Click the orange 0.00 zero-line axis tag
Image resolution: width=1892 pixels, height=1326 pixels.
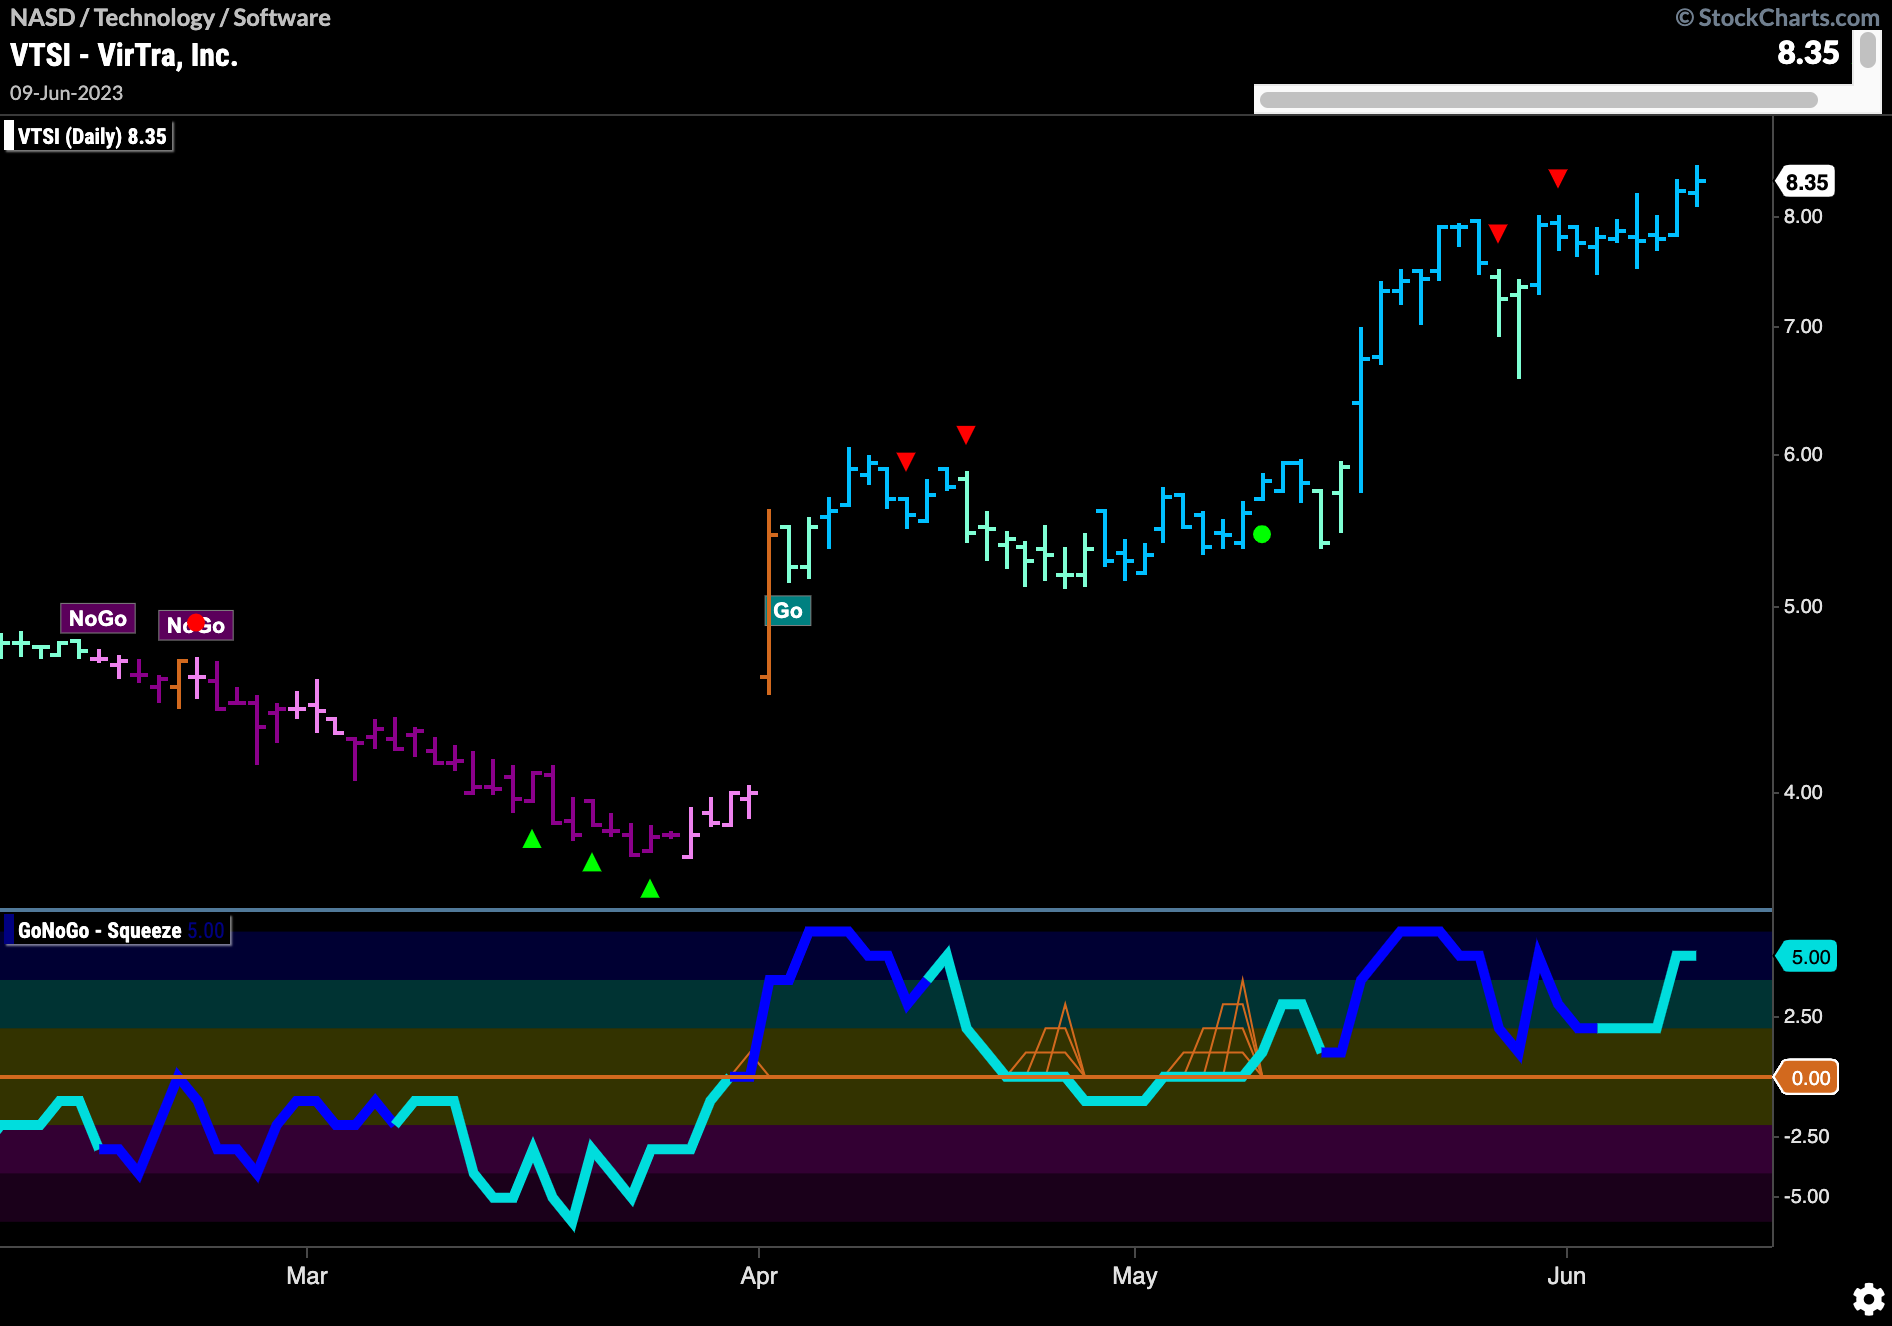pos(1808,1078)
